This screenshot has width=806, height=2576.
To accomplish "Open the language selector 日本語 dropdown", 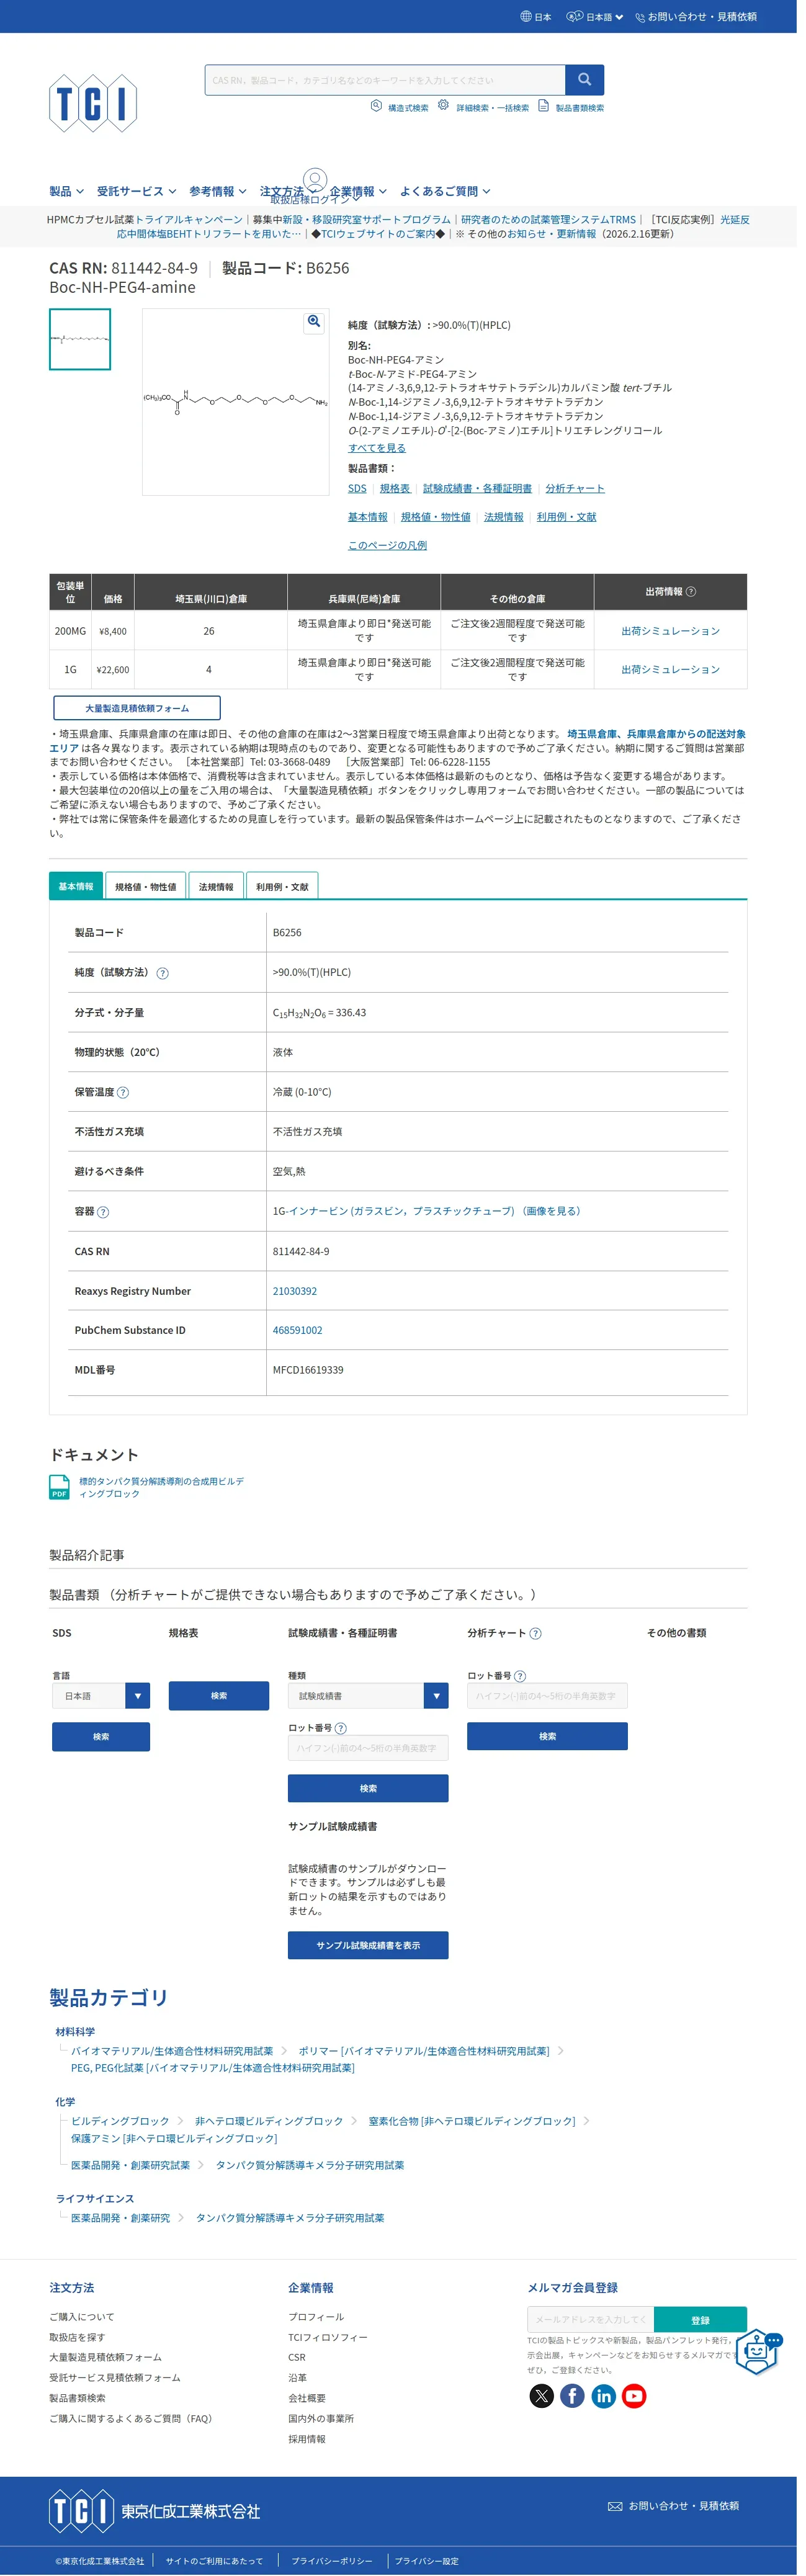I will (601, 17).
